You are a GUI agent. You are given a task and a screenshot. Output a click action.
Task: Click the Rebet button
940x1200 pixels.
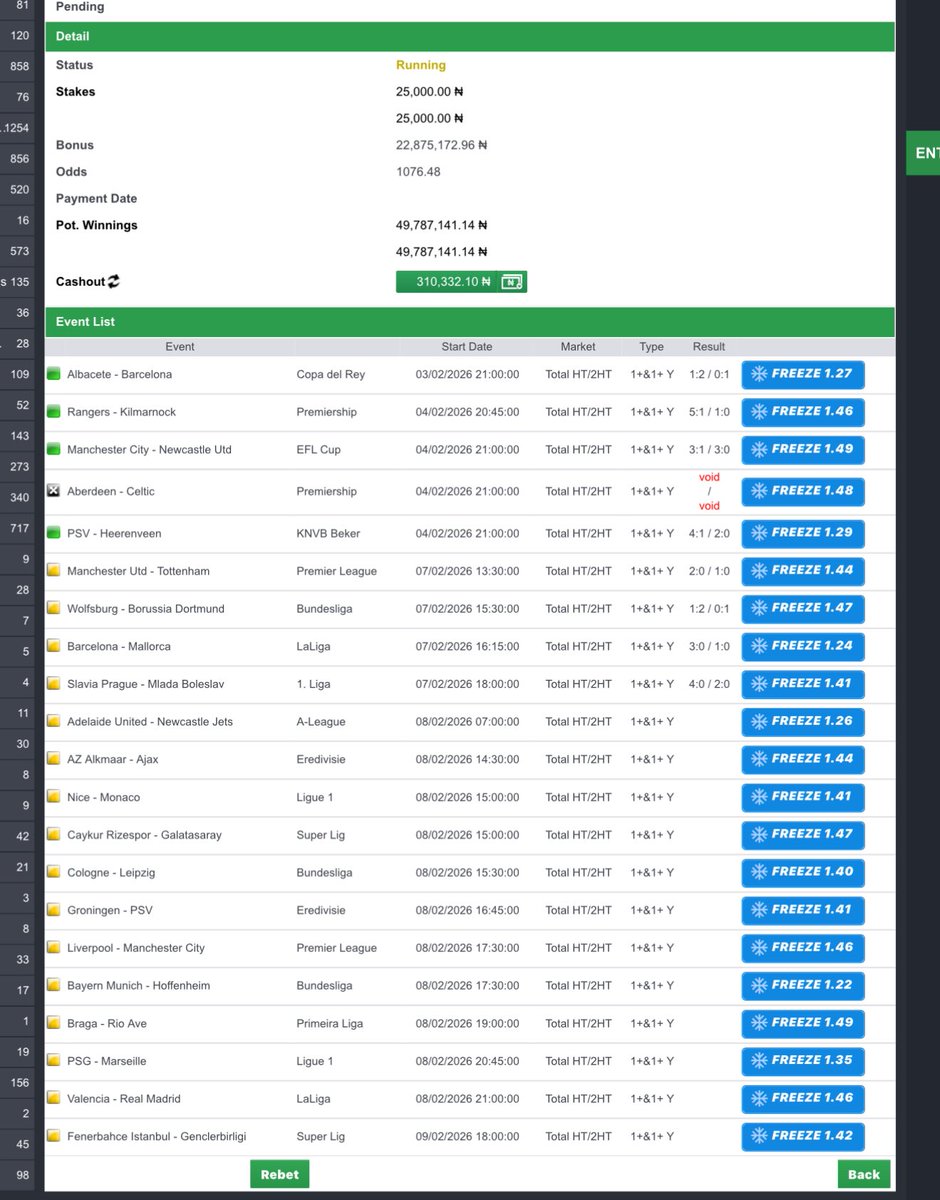(x=280, y=1174)
